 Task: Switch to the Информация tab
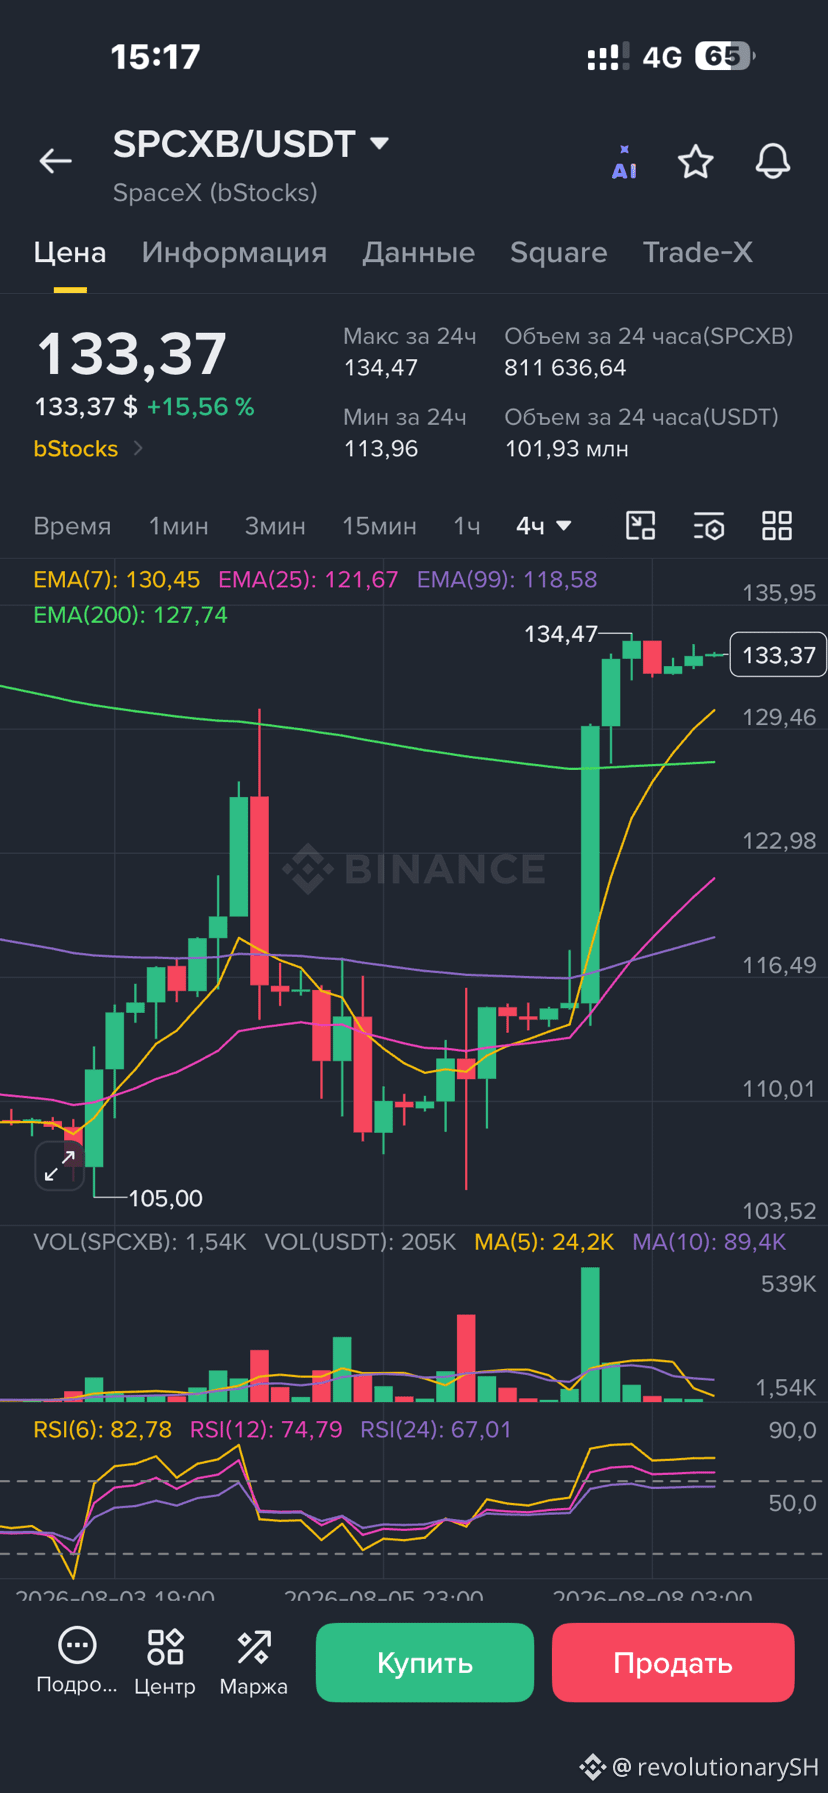234,253
